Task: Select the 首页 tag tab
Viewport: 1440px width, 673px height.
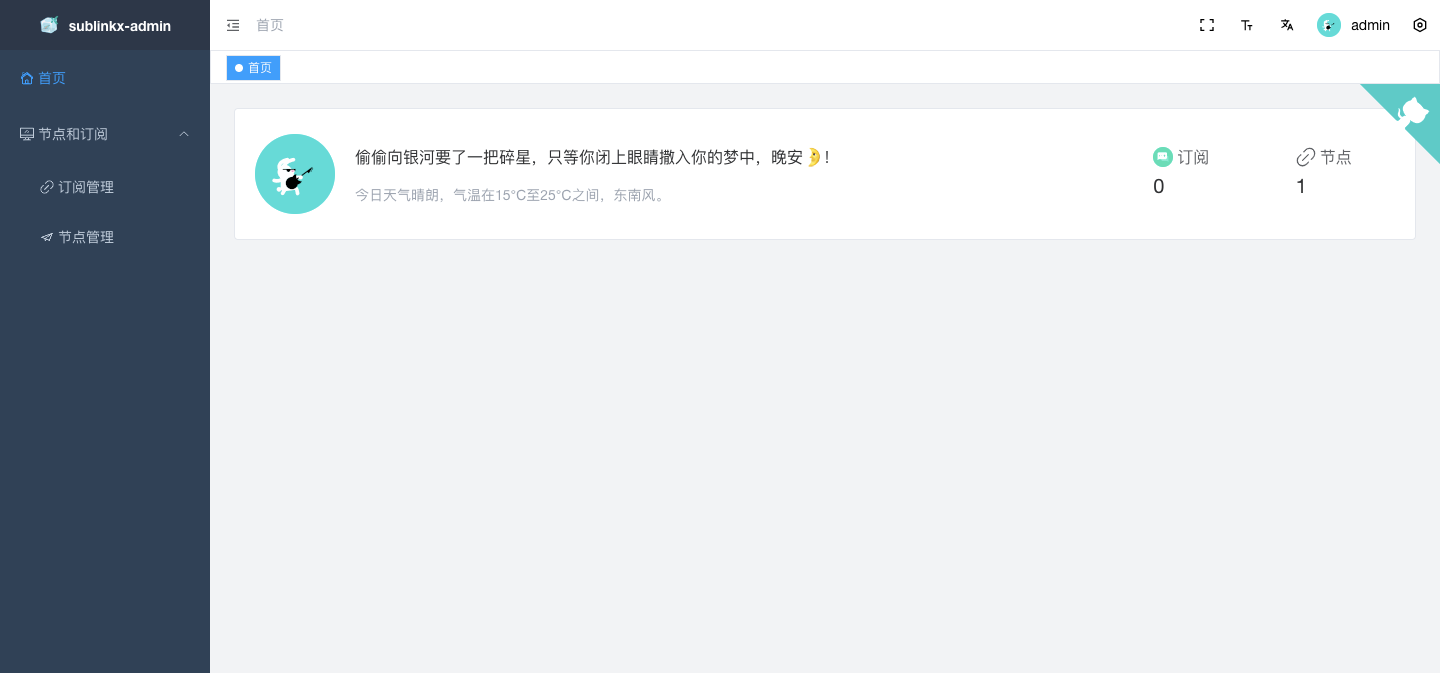Action: coord(253,68)
